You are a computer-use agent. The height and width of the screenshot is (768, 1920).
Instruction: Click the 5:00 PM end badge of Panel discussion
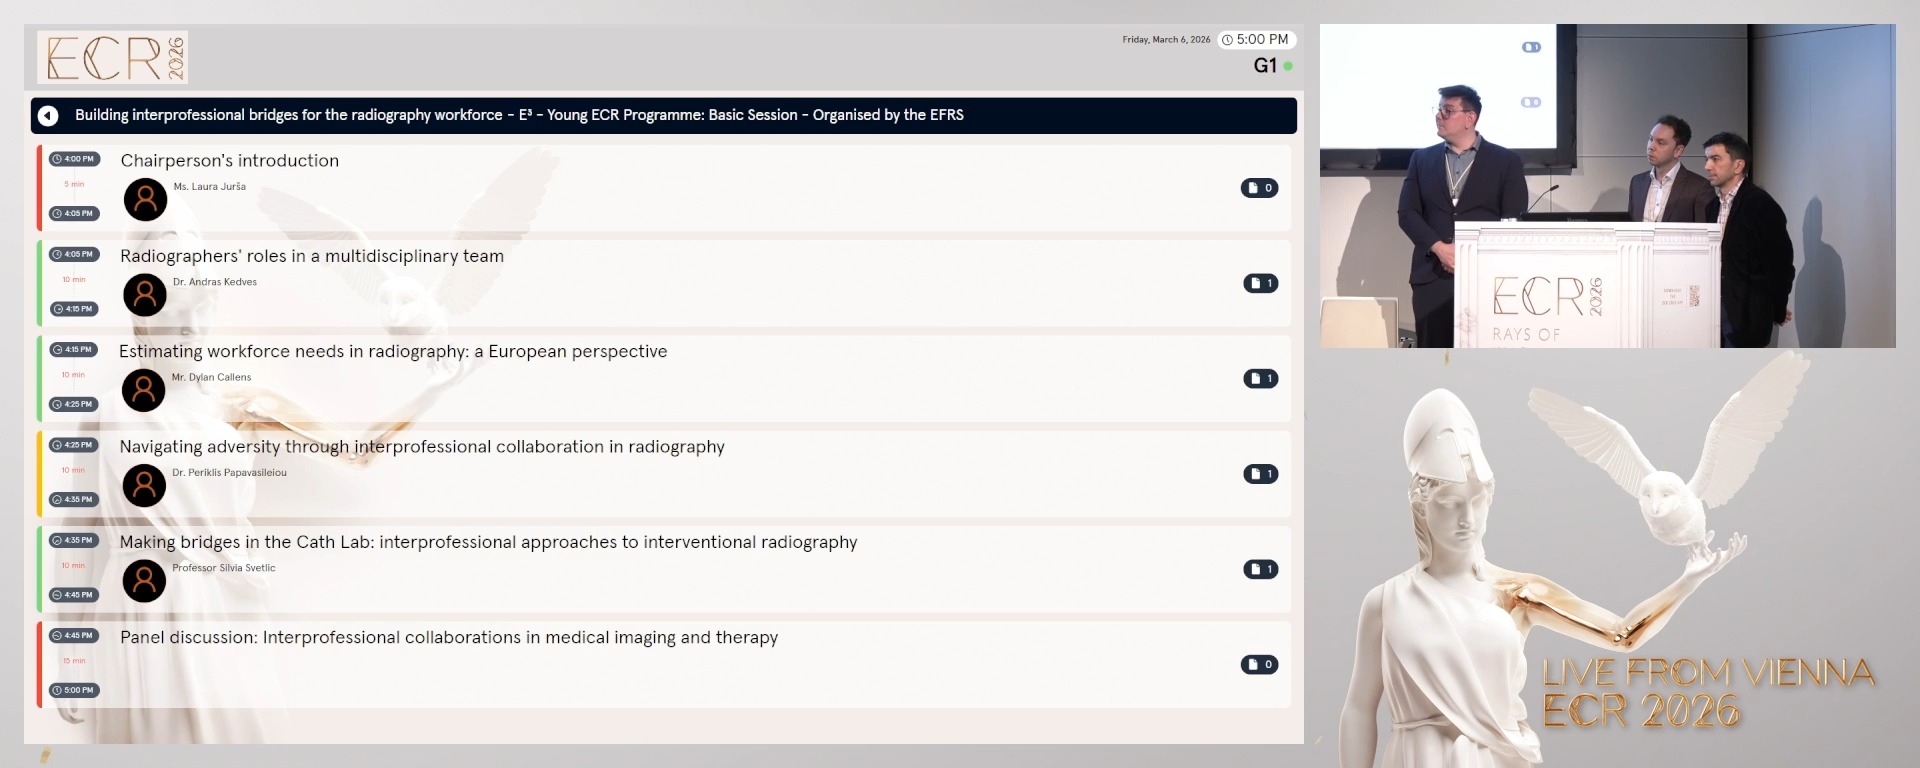pos(74,690)
